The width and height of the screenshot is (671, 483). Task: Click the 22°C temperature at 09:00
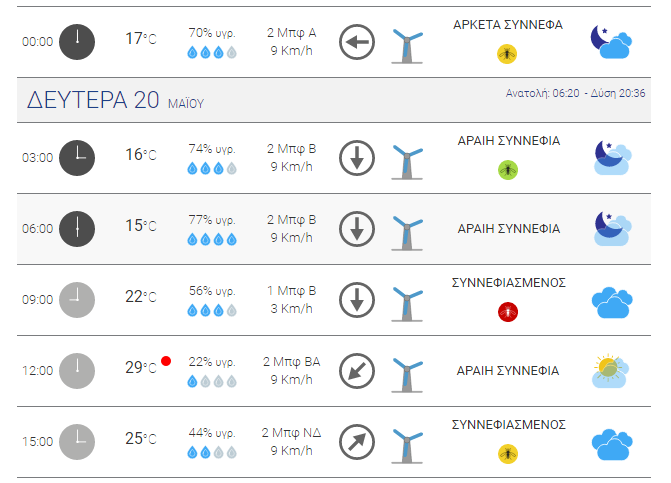tap(141, 296)
